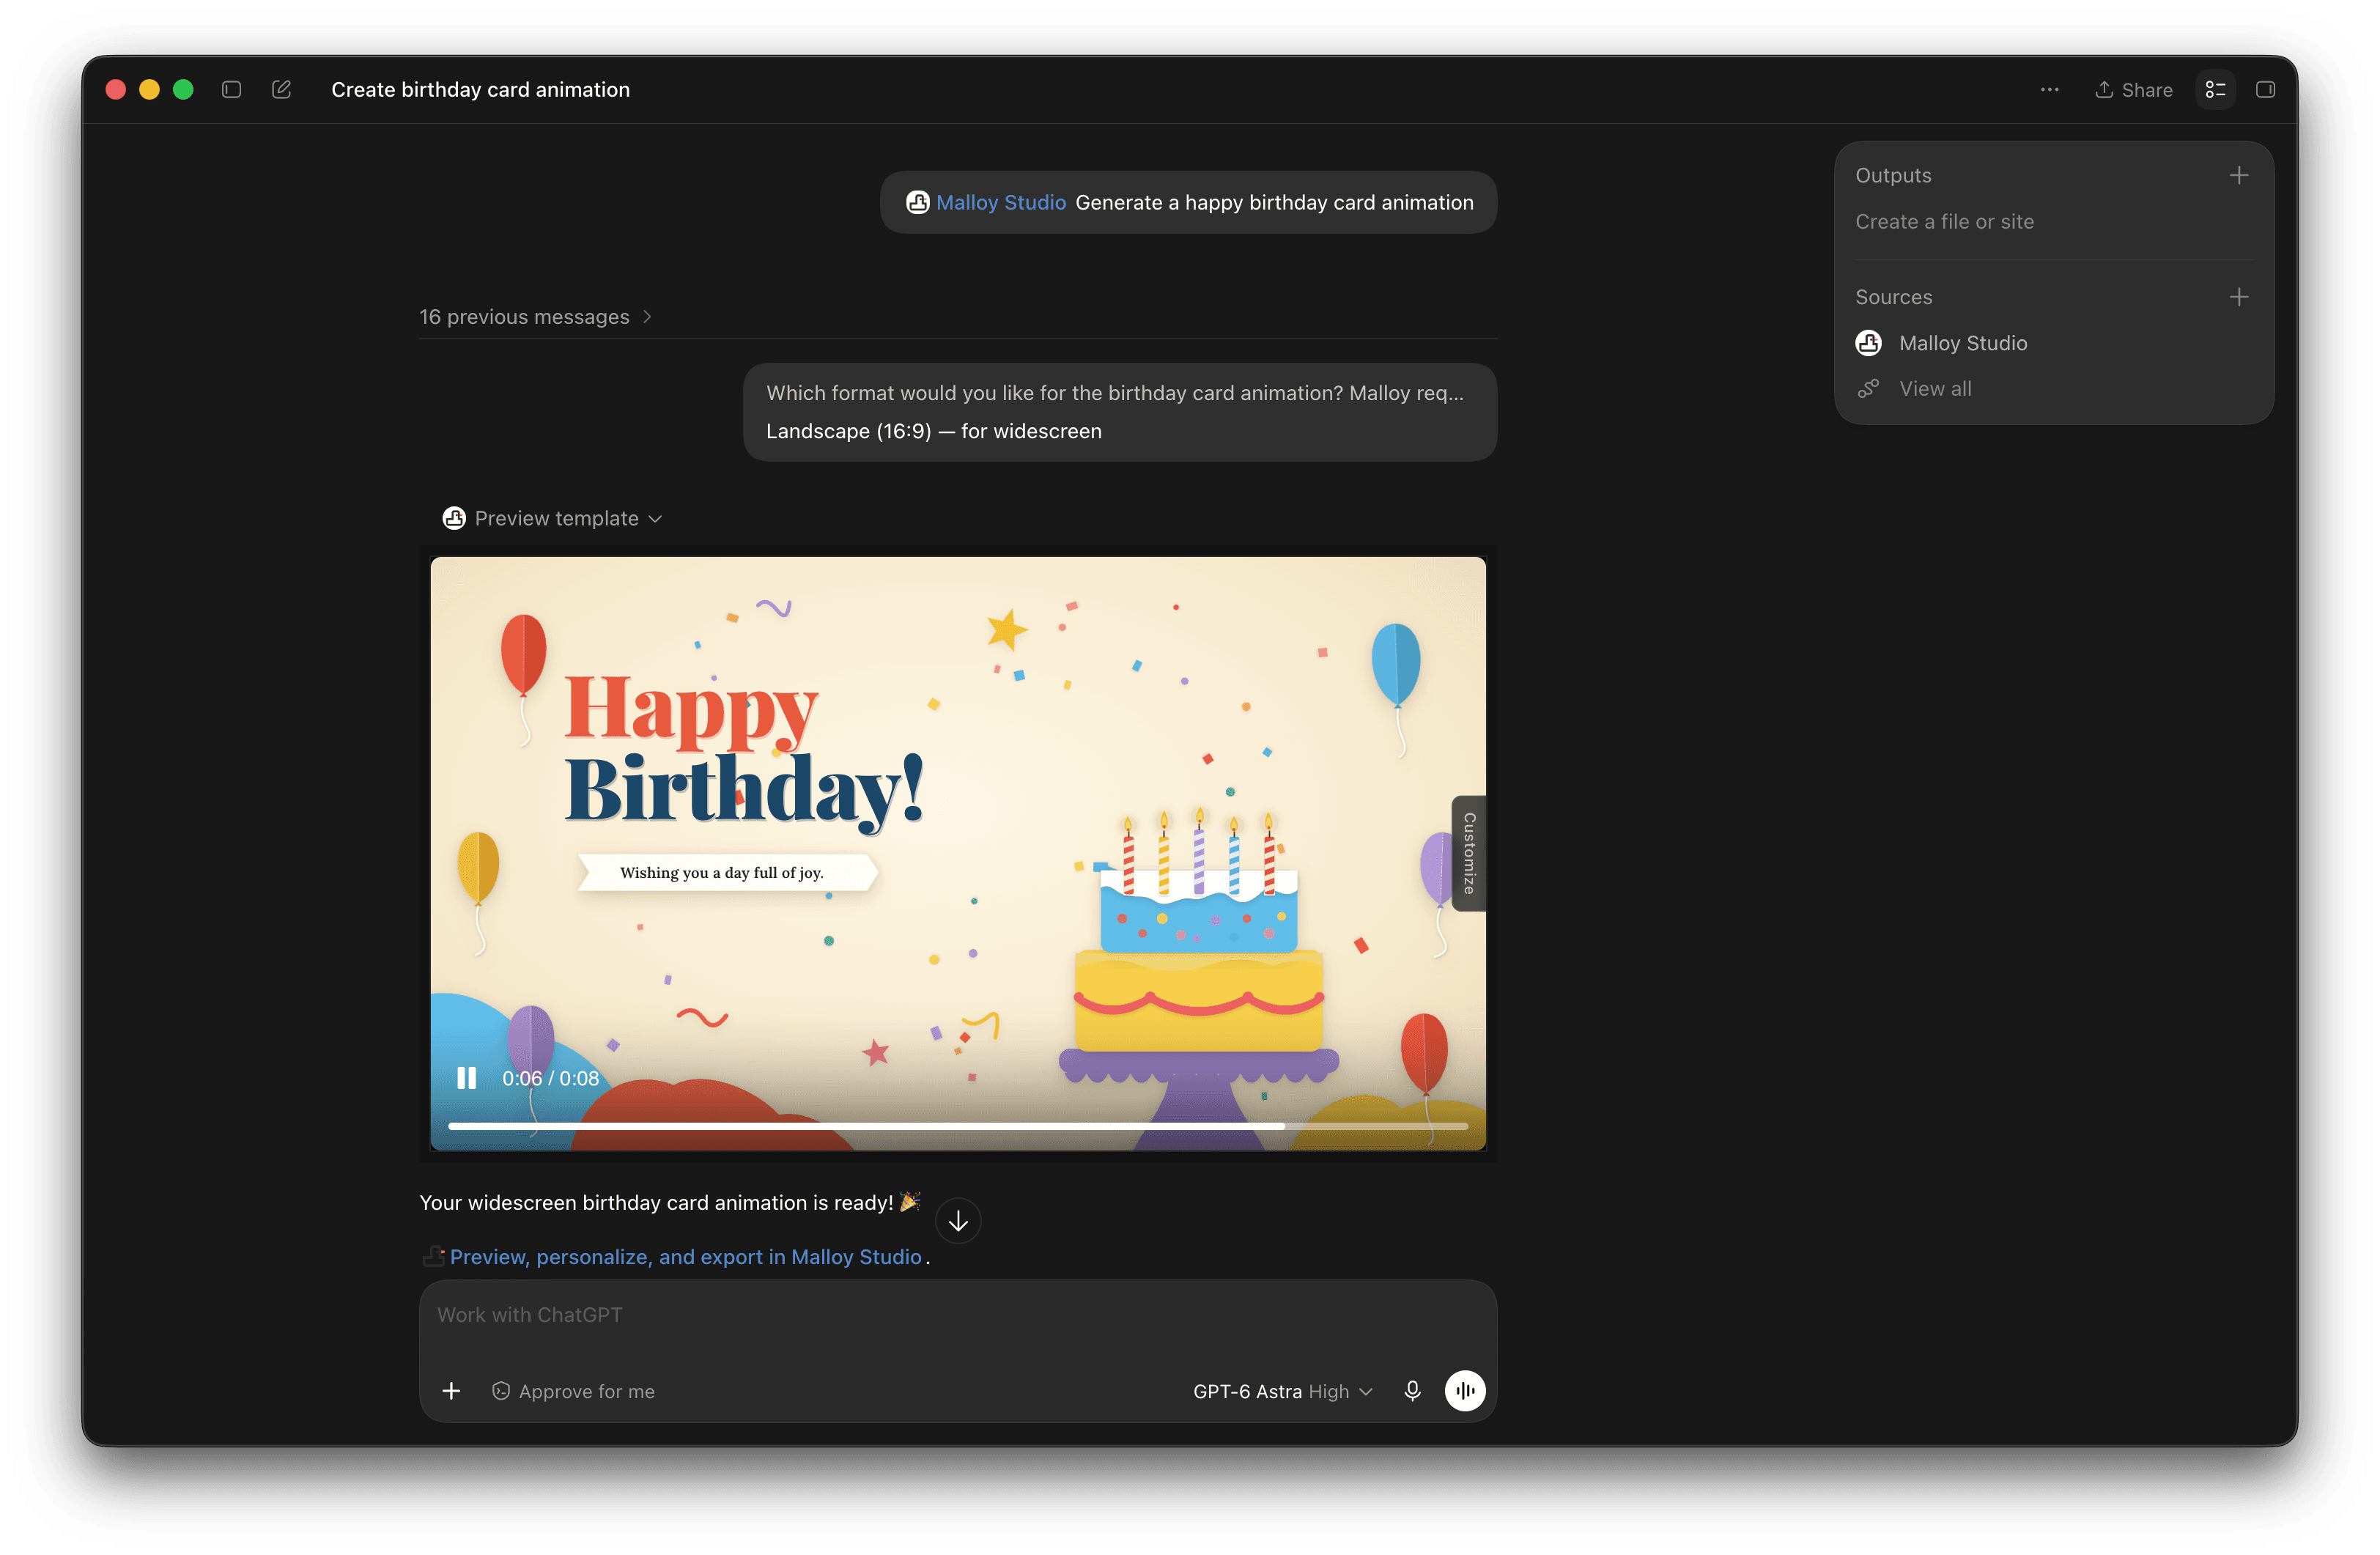Click the Share button
Screen dimensions: 2380x1555
(x=2133, y=89)
